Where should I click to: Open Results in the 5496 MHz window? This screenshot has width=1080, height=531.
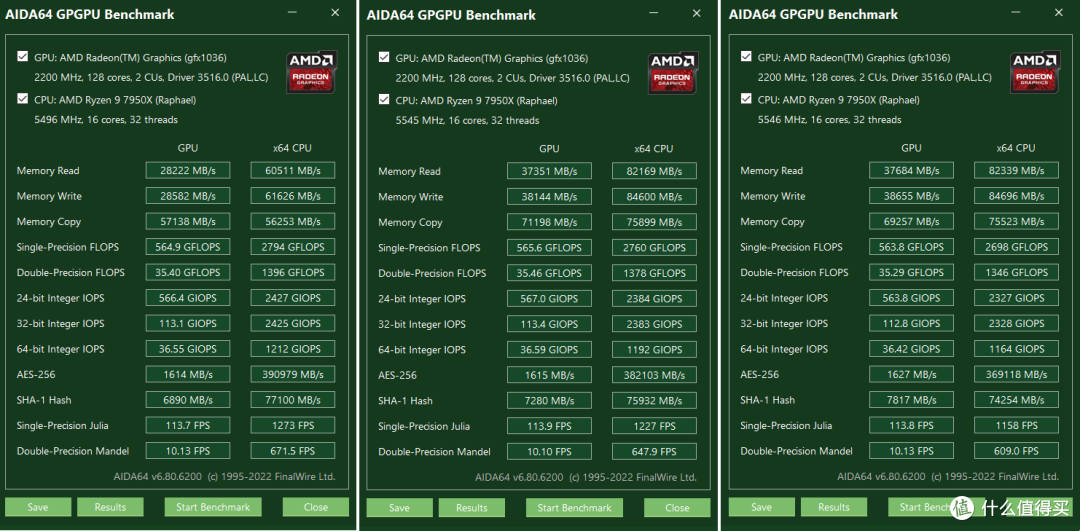(110, 507)
